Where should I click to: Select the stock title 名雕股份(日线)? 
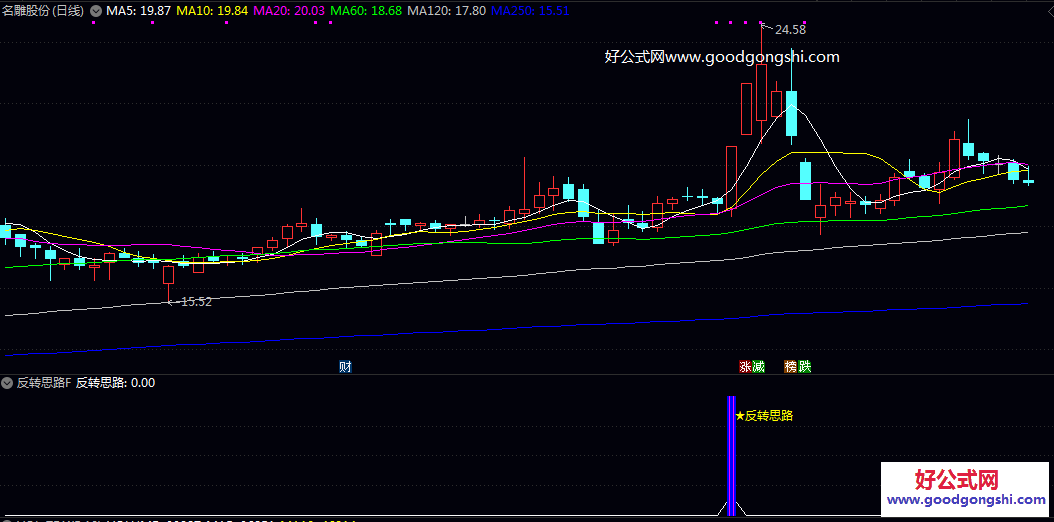[44, 11]
